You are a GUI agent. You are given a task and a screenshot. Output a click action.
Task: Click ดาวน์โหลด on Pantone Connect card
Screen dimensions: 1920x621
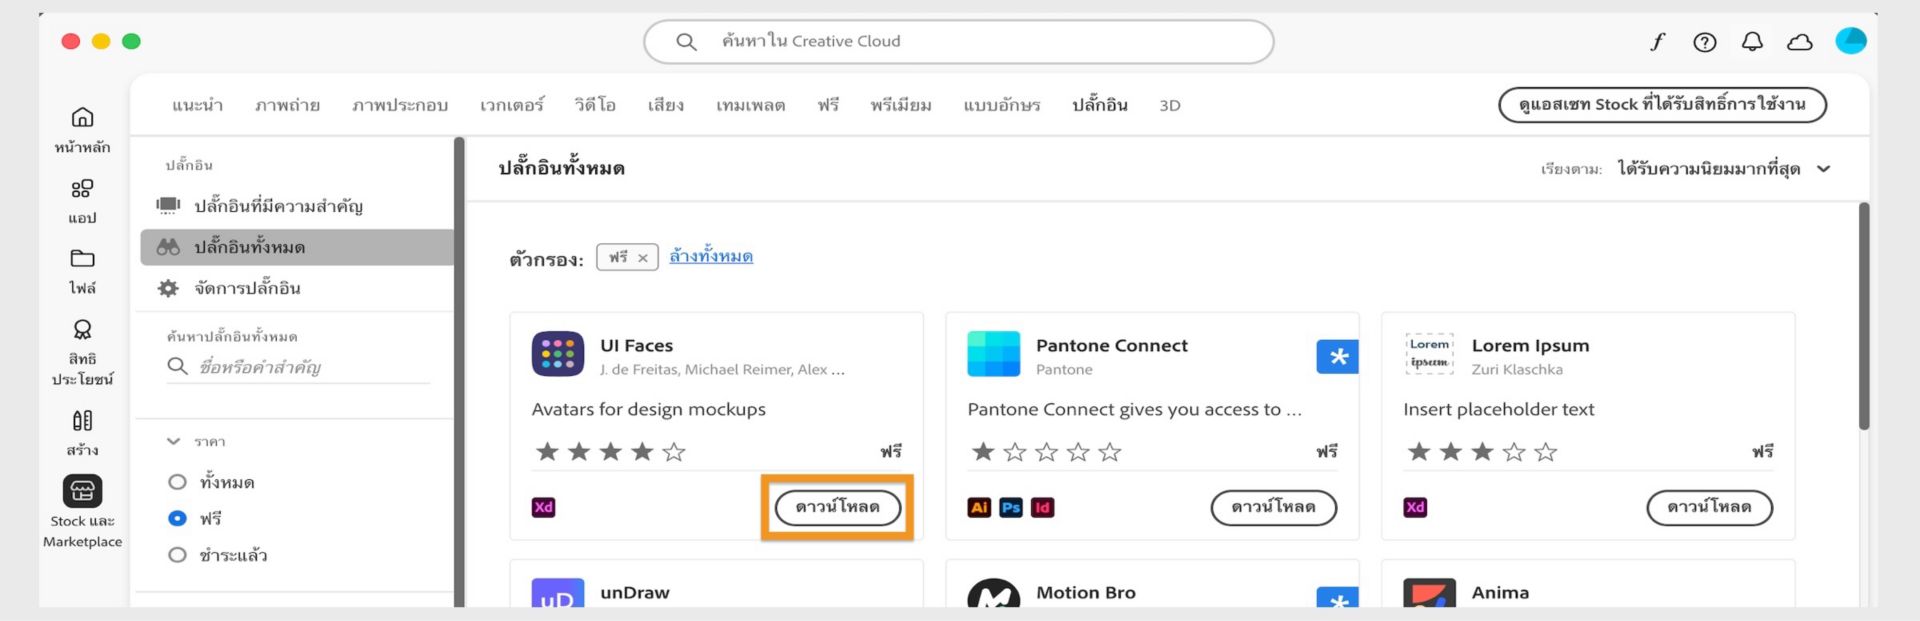(x=1273, y=507)
